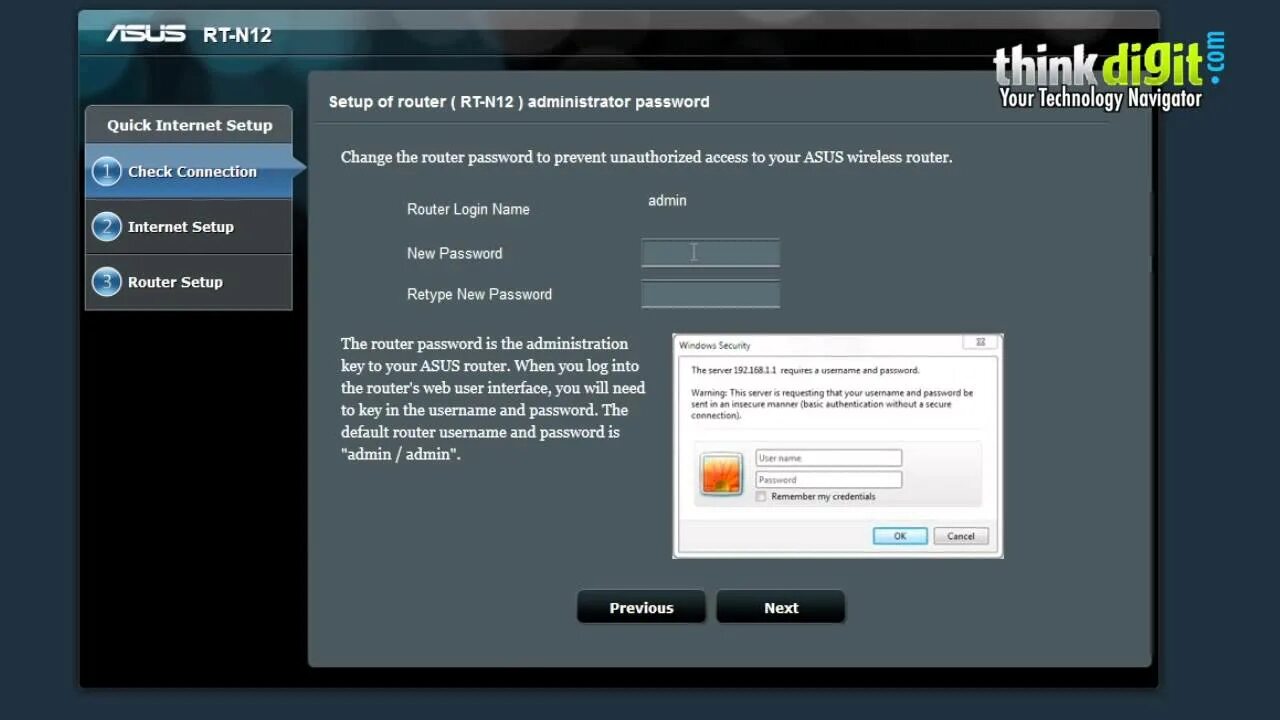This screenshot has height=720, width=1280.
Task: Click the Router Login Name label
Action: pos(468,209)
